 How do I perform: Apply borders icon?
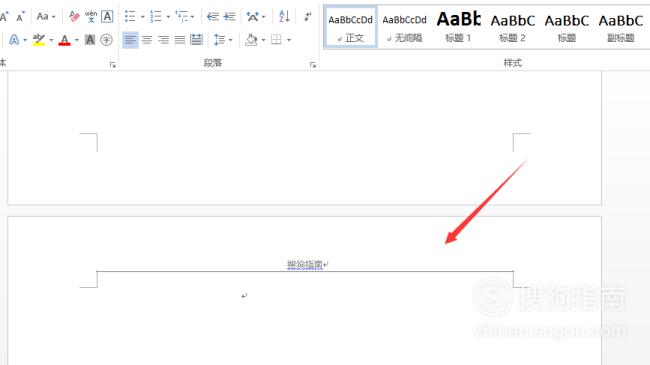(276, 40)
